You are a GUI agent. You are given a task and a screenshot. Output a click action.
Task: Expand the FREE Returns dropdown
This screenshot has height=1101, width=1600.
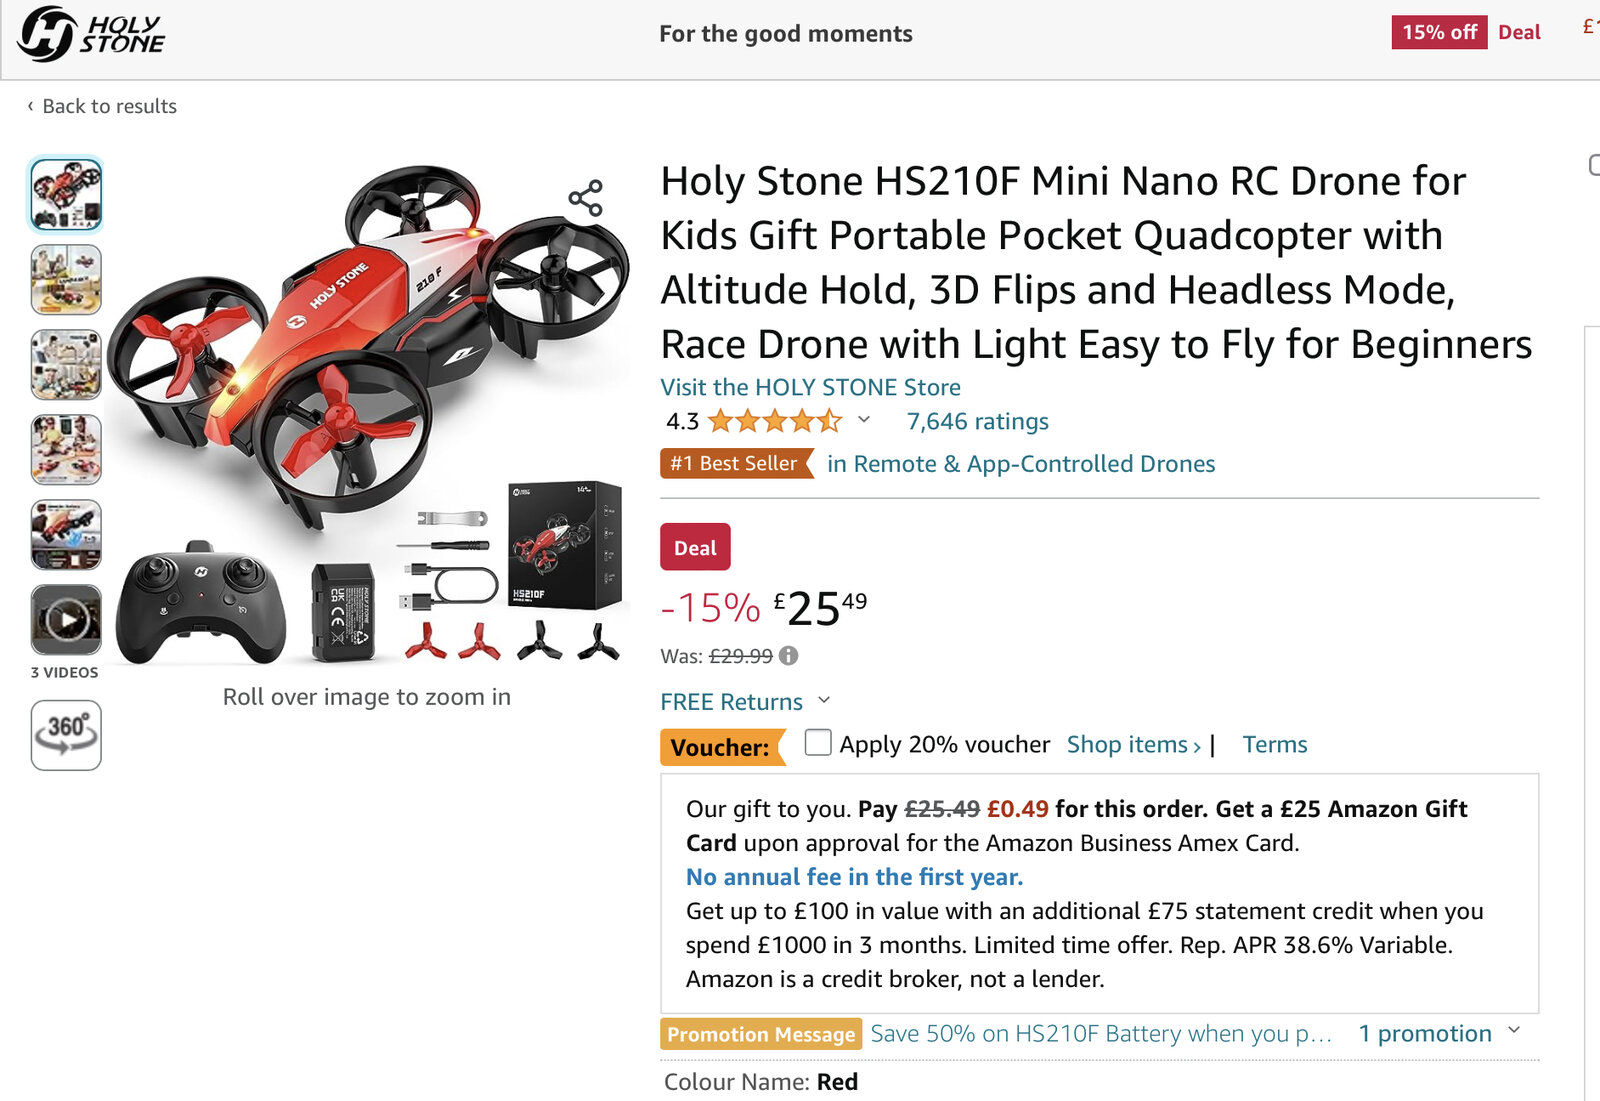point(824,700)
